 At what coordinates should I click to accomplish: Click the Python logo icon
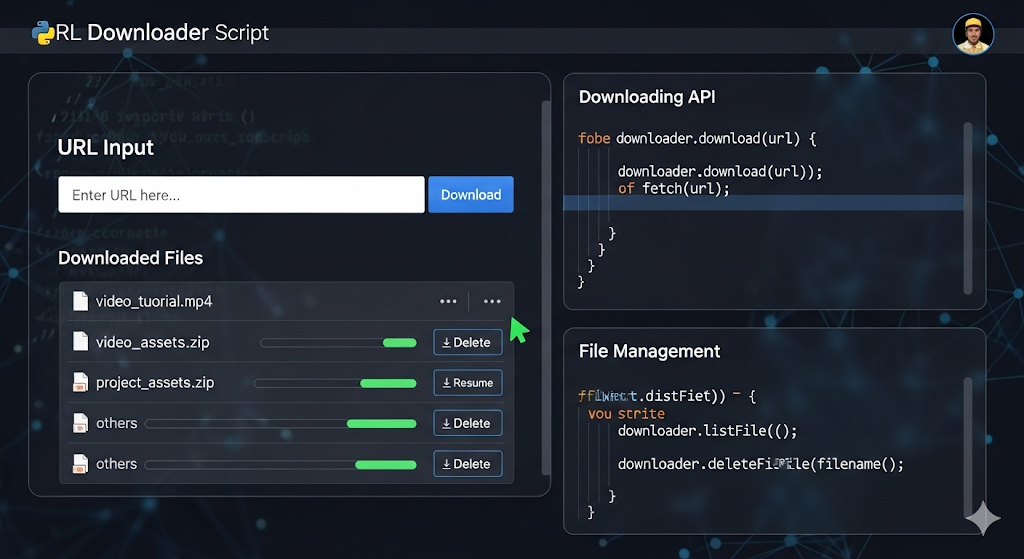pos(43,33)
